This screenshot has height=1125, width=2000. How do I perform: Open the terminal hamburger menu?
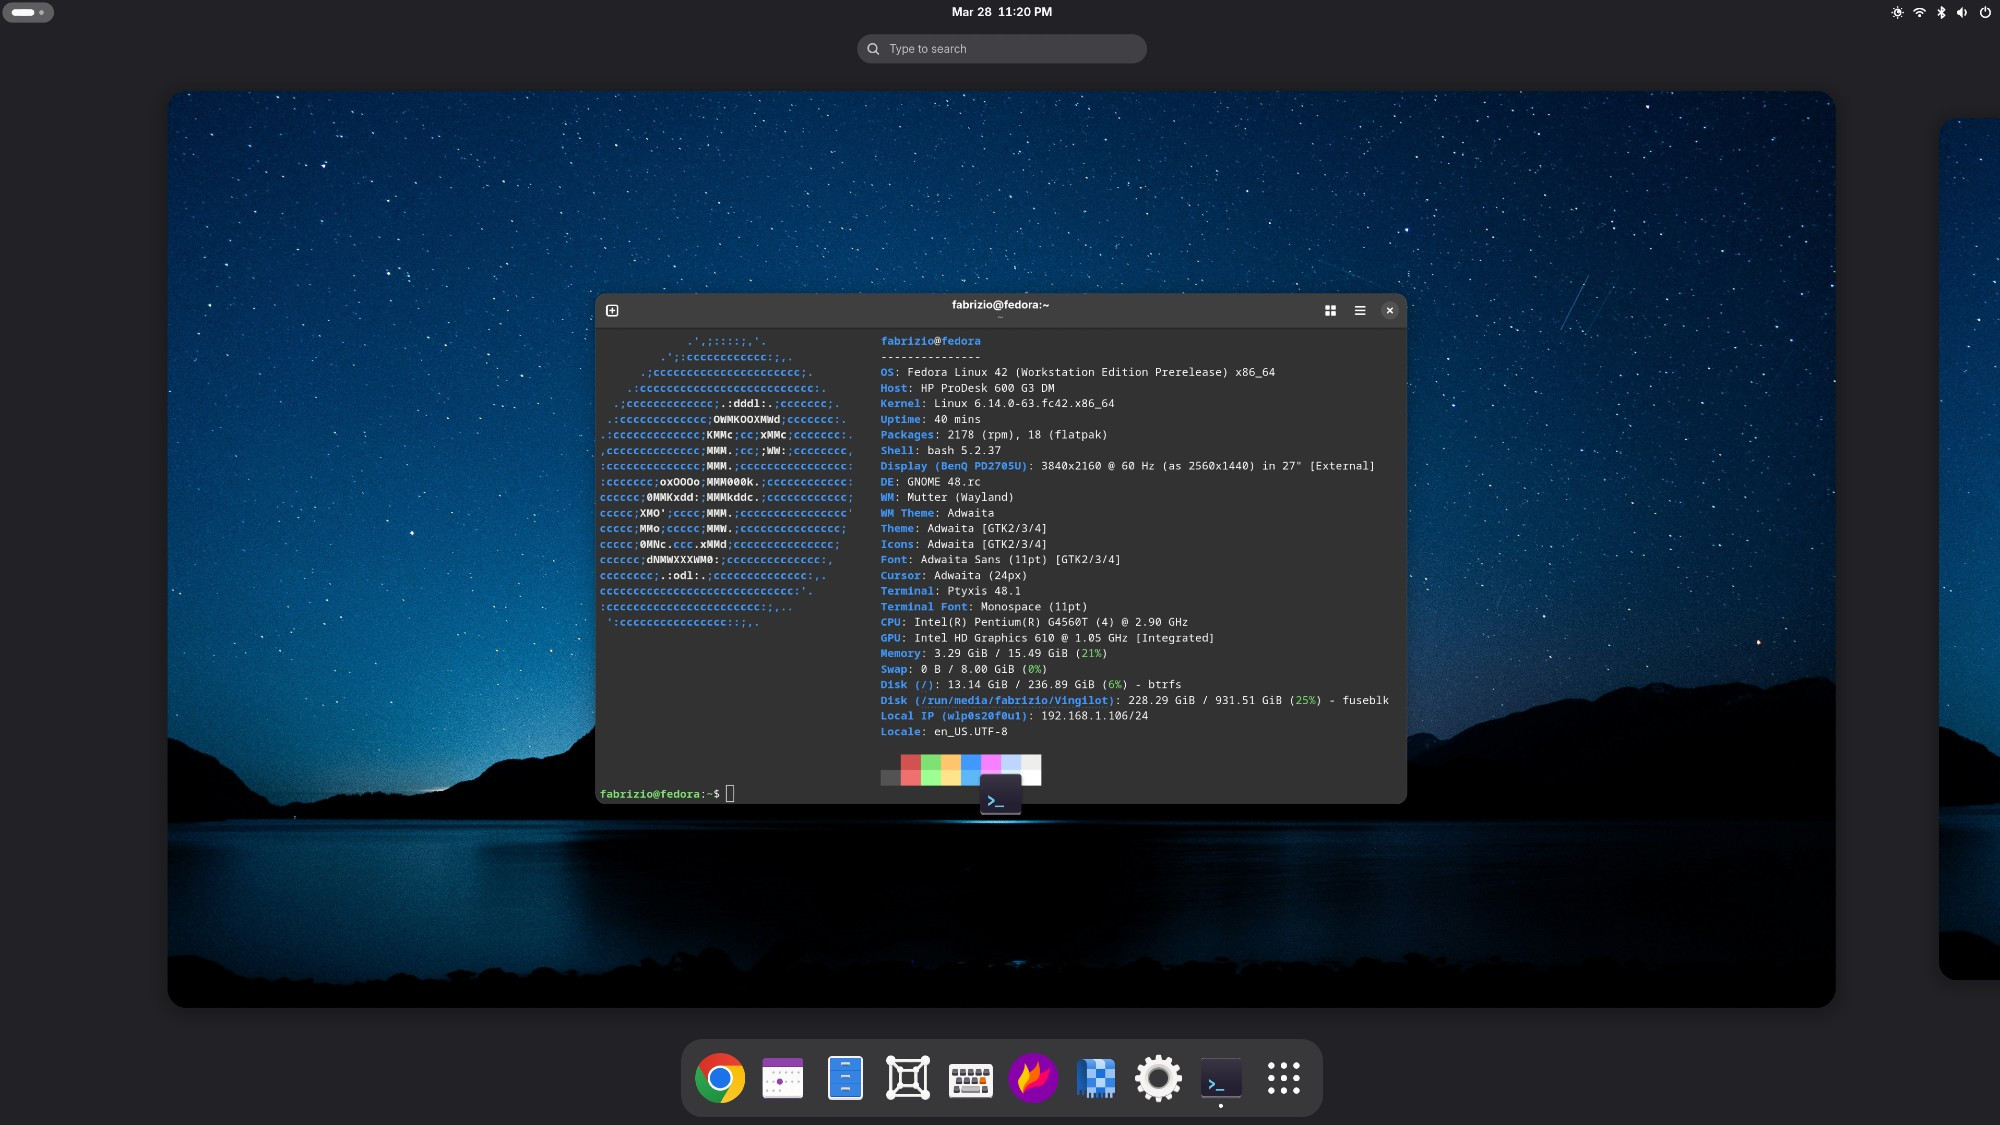1360,311
